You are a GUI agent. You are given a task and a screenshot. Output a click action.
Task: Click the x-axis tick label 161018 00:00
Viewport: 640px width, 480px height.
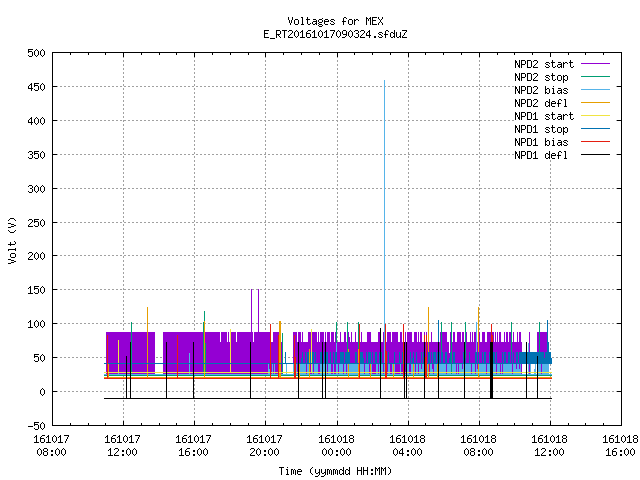click(336, 446)
